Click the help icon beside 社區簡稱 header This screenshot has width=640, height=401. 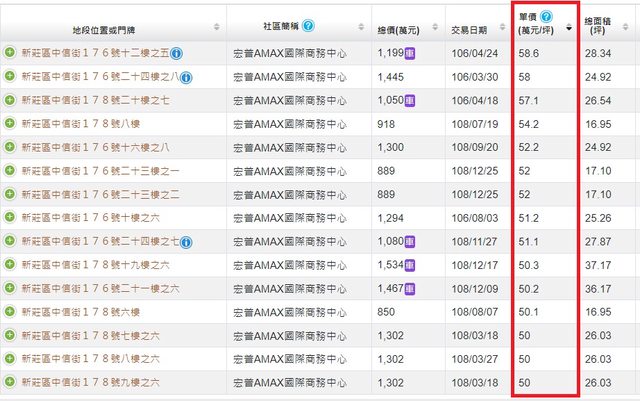307,25
